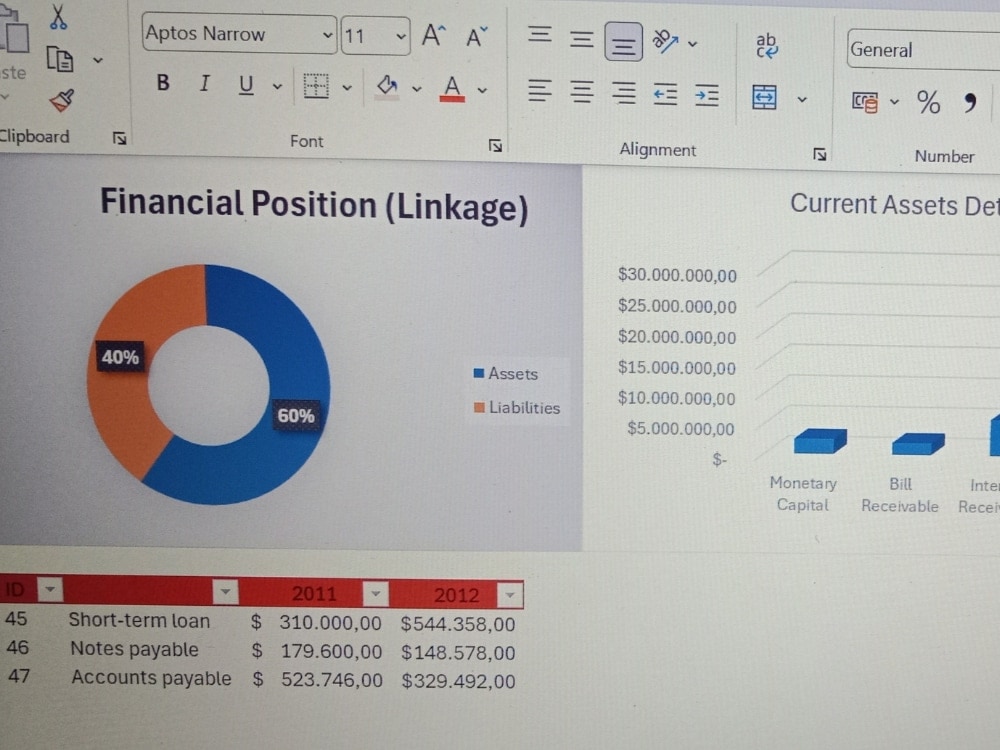Image resolution: width=1000 pixels, height=750 pixels.
Task: Decrease font size with A down
Action: coord(476,37)
